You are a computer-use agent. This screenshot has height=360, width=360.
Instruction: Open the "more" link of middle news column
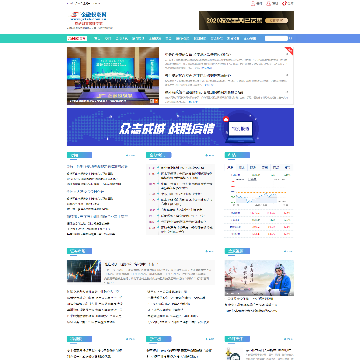209,155
